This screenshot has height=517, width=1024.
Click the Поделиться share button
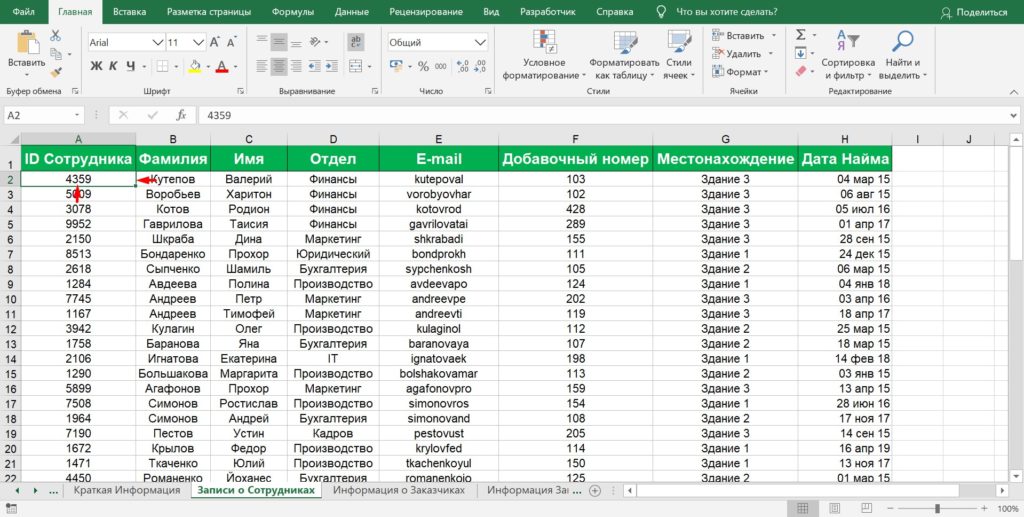click(x=975, y=12)
